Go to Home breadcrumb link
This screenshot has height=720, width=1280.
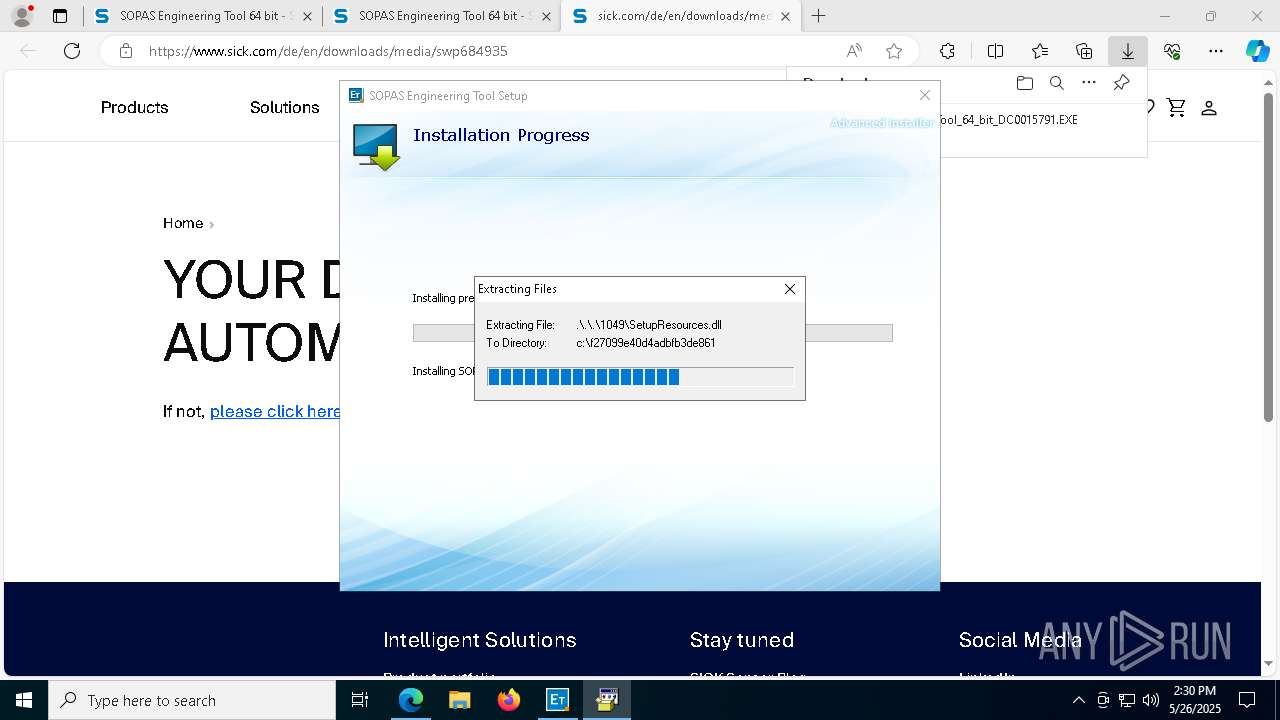pos(183,223)
